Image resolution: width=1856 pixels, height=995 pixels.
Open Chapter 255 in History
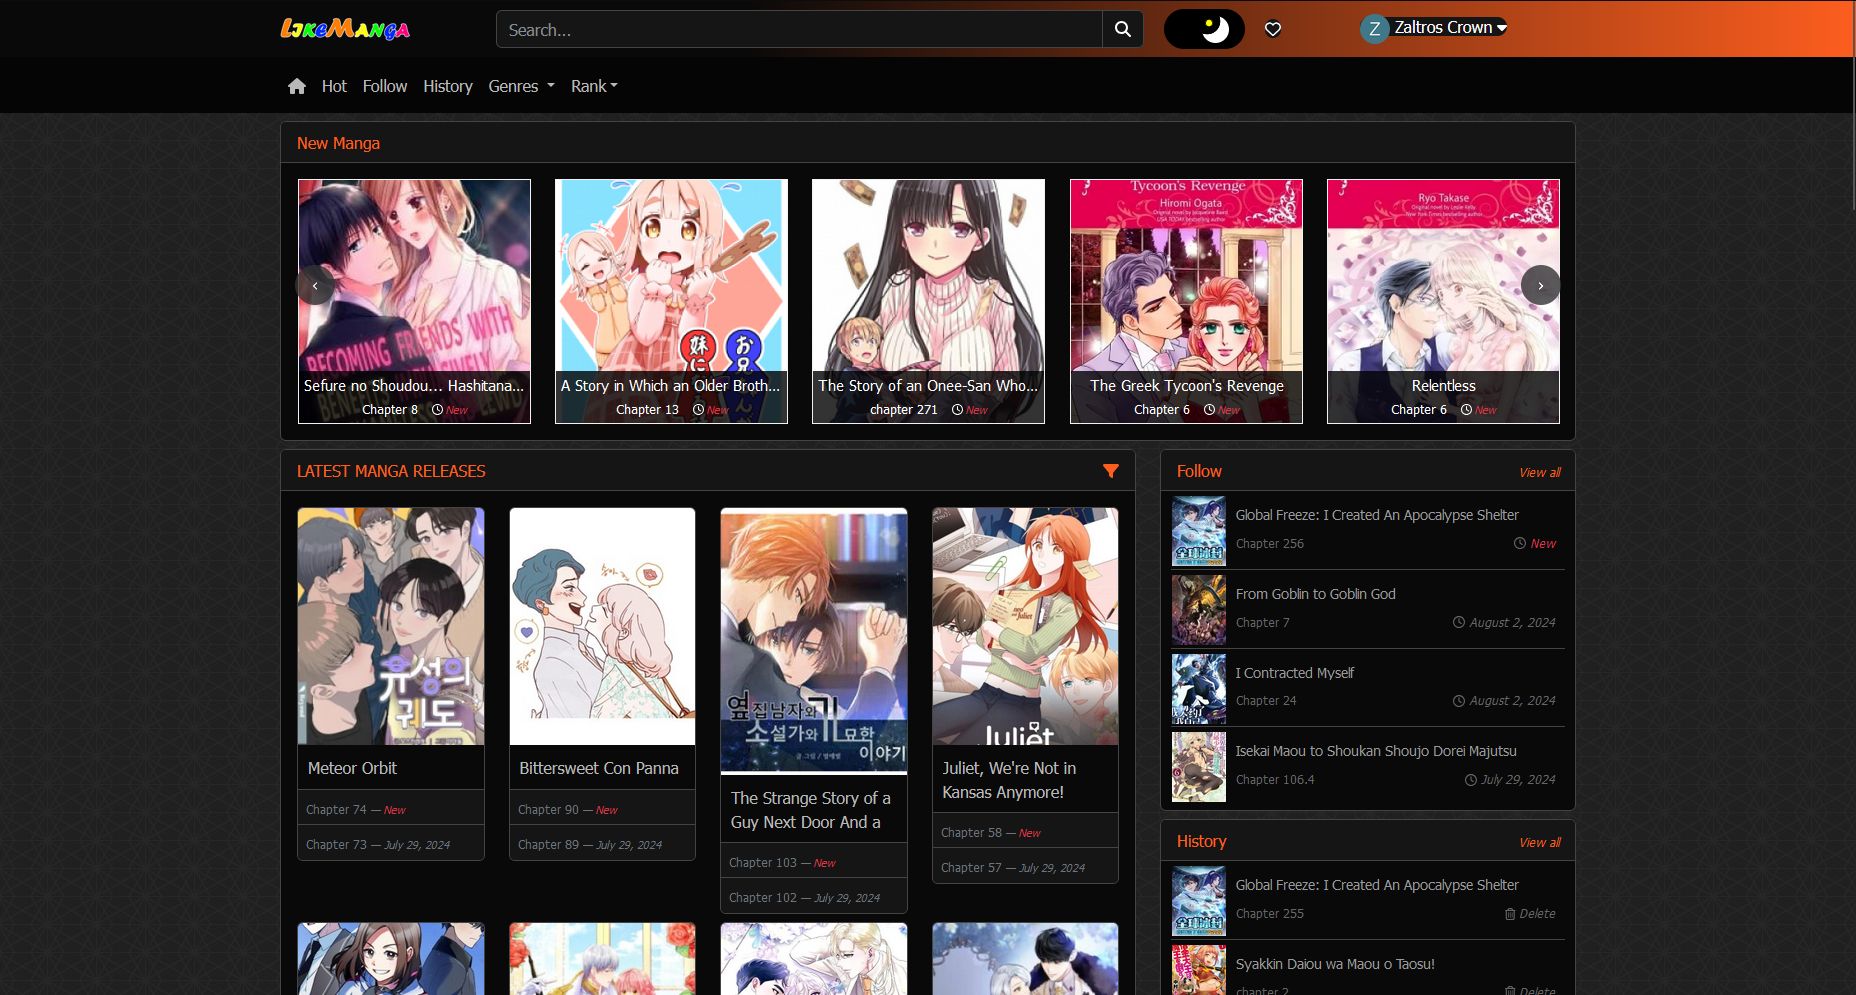[1269, 913]
